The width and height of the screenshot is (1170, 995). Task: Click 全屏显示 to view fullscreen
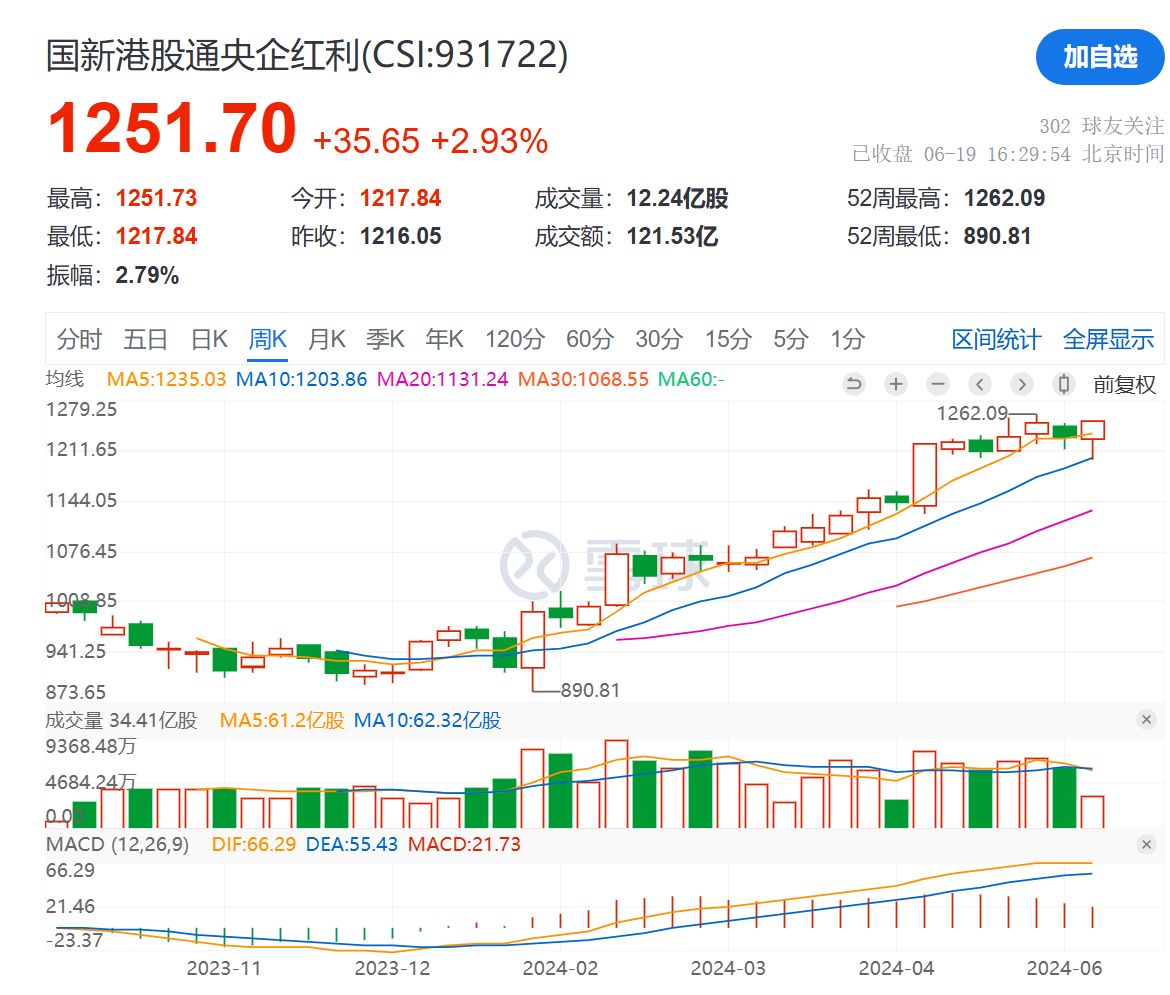1108,340
